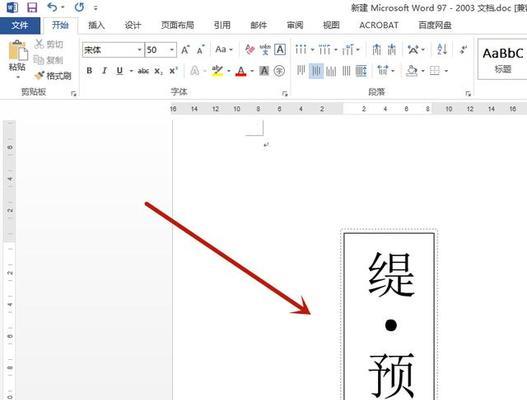Screen dimensions: 527x400
Task: Open the Aa change case dropdown
Action: point(224,50)
